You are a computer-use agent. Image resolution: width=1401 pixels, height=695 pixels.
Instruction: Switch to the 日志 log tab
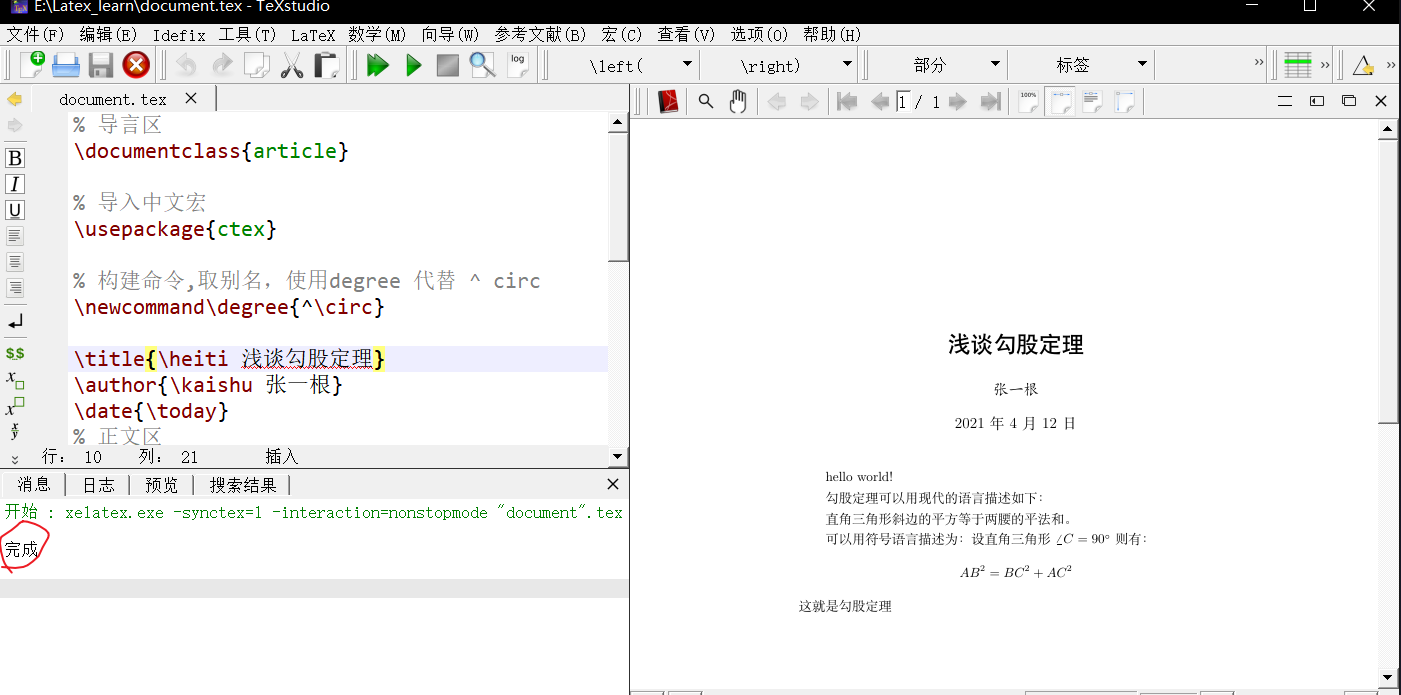click(98, 485)
